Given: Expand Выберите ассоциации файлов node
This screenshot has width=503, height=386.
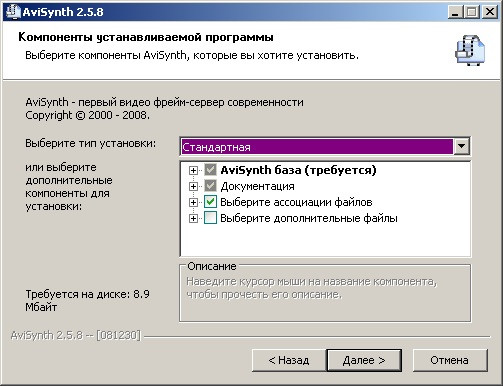Looking at the screenshot, I should tap(193, 202).
